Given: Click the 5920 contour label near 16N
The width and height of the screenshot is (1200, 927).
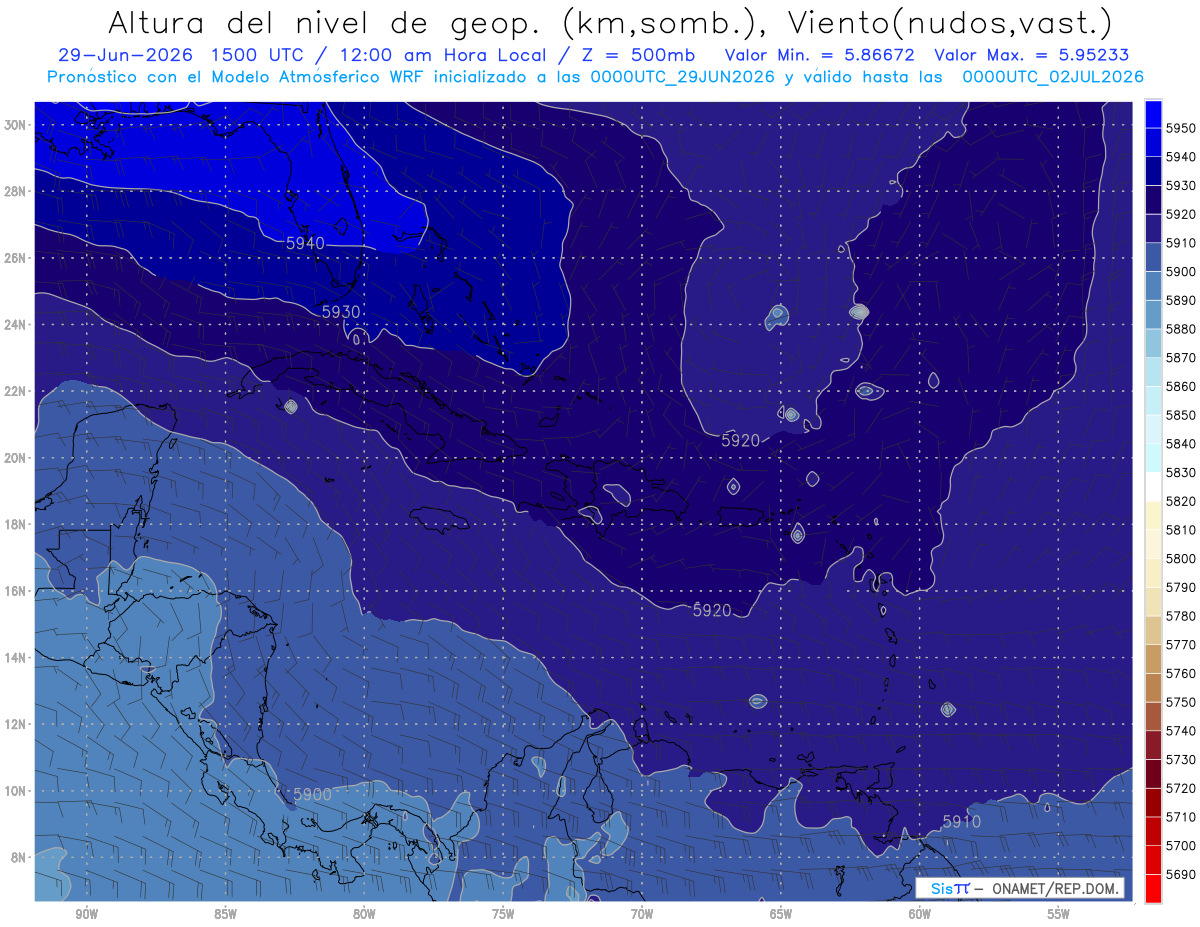Looking at the screenshot, I should (712, 610).
